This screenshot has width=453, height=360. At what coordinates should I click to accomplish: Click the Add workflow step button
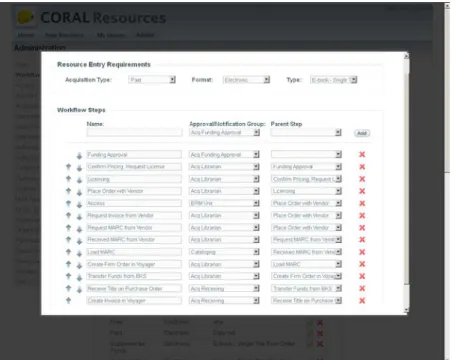click(362, 133)
